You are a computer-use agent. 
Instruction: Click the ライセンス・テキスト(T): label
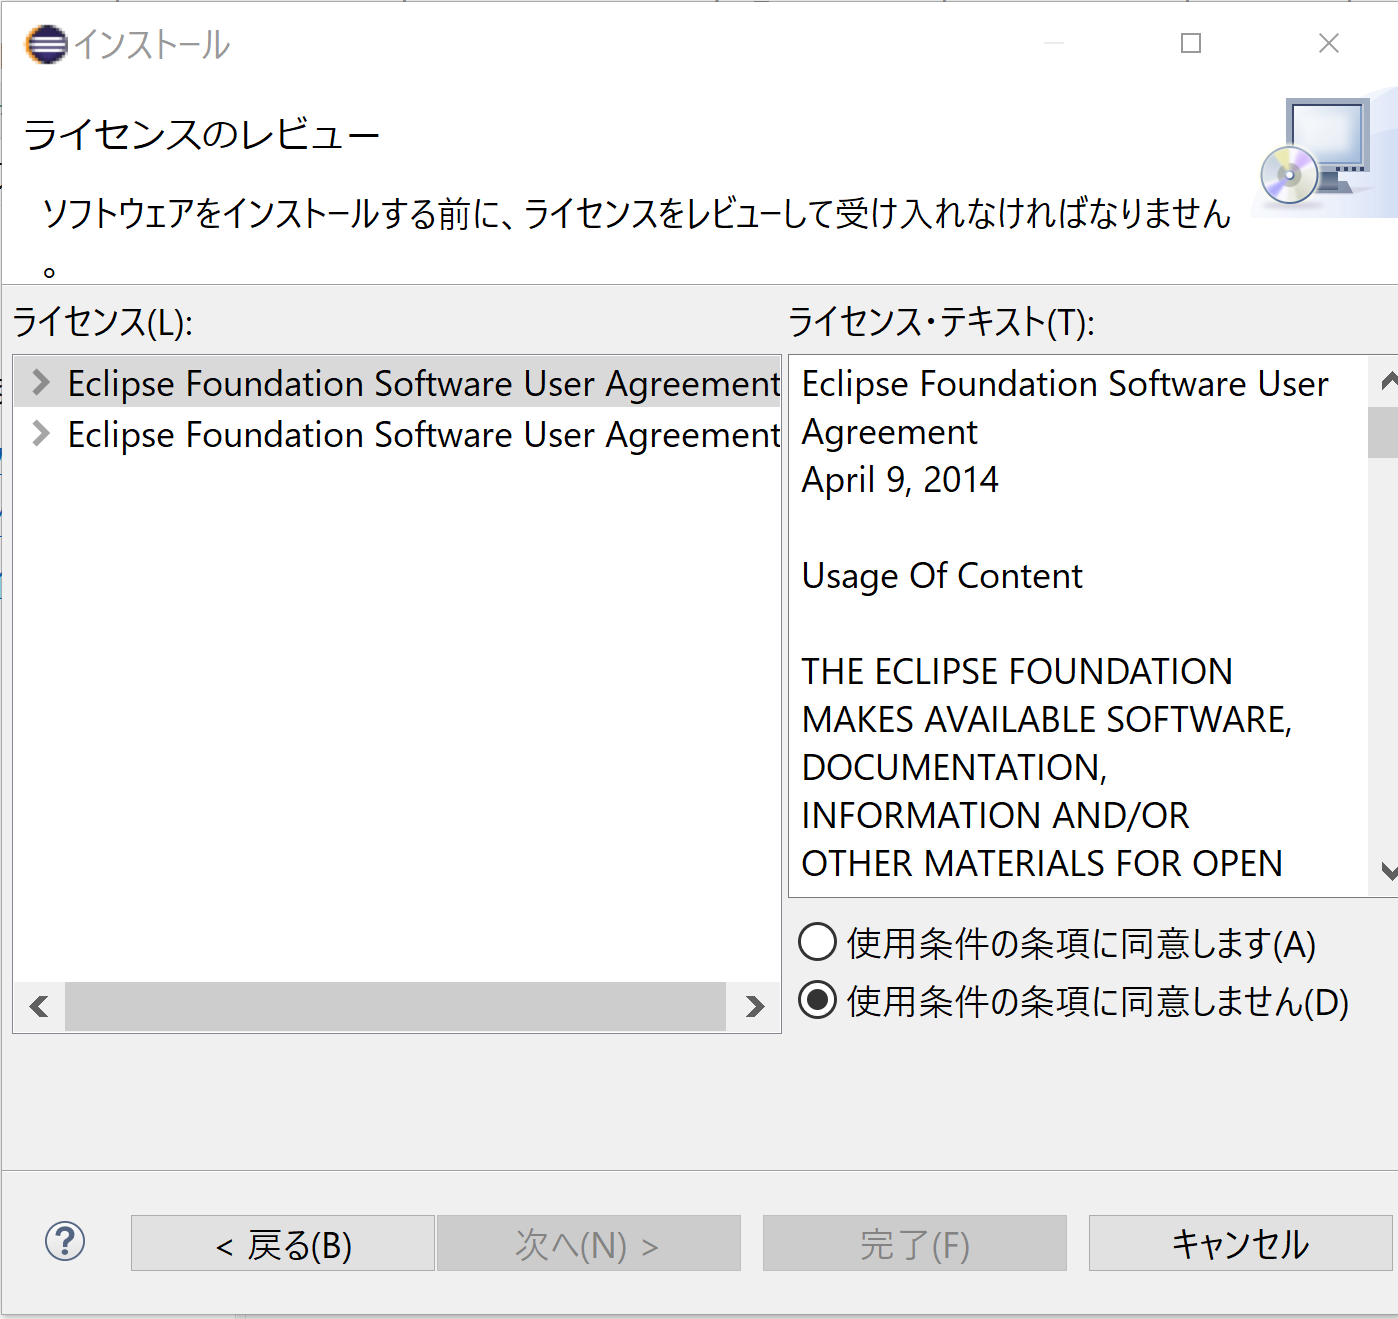[x=942, y=322]
